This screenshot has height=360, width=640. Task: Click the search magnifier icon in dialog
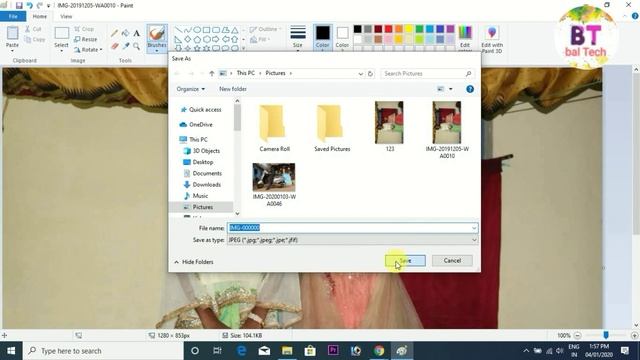469,73
